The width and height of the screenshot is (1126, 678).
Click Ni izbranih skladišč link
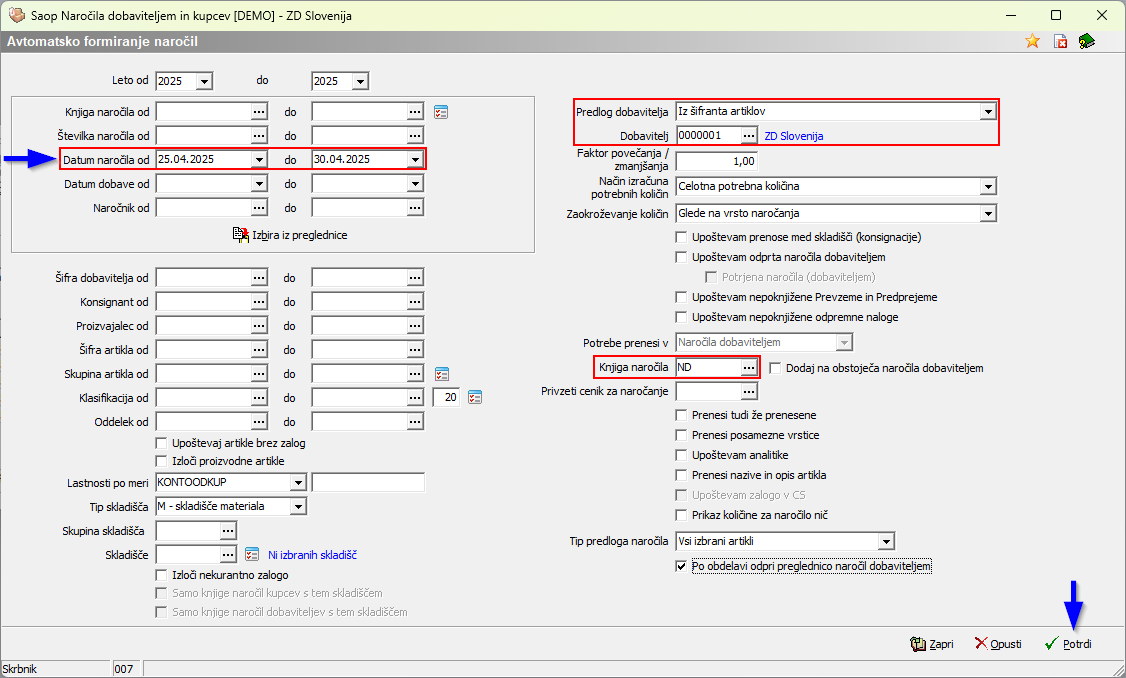(312, 554)
